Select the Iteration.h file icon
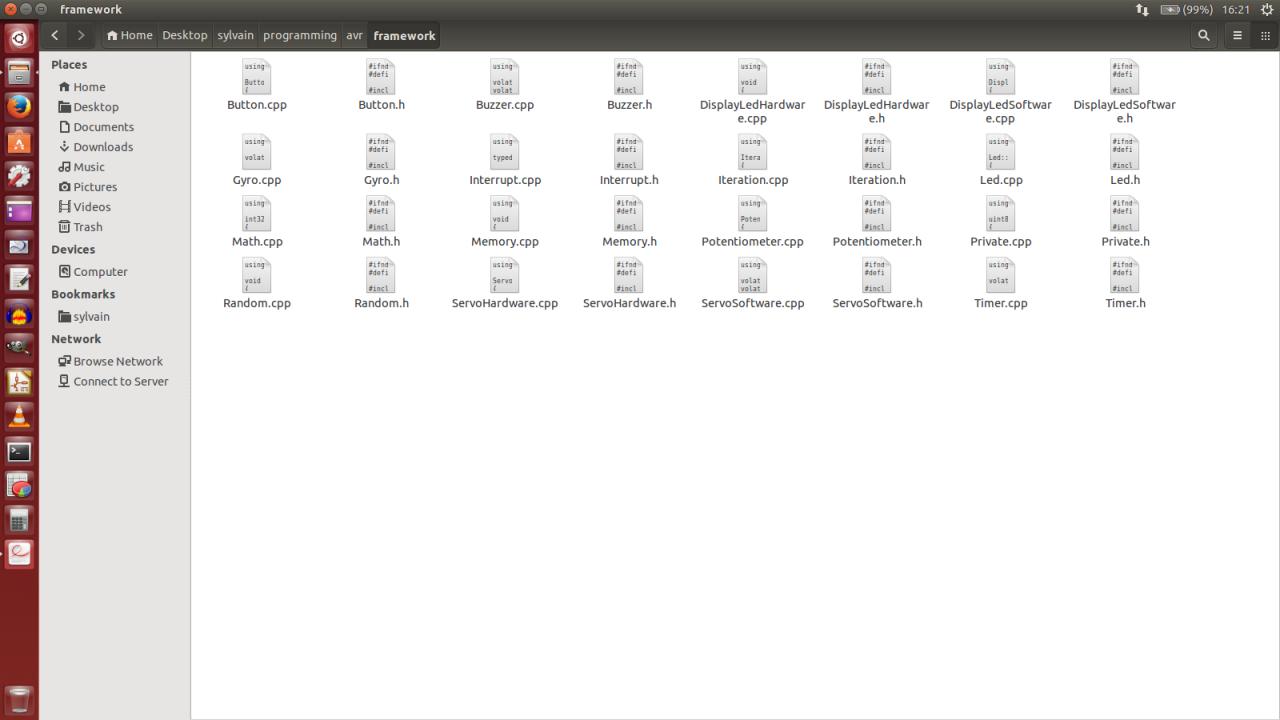This screenshot has width=1280, height=720. coord(877,153)
